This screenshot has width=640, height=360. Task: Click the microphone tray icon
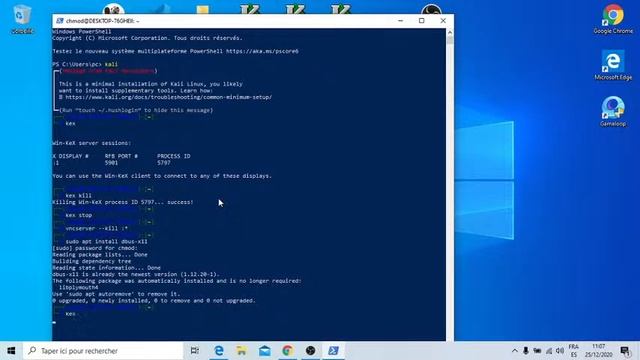[526, 351]
